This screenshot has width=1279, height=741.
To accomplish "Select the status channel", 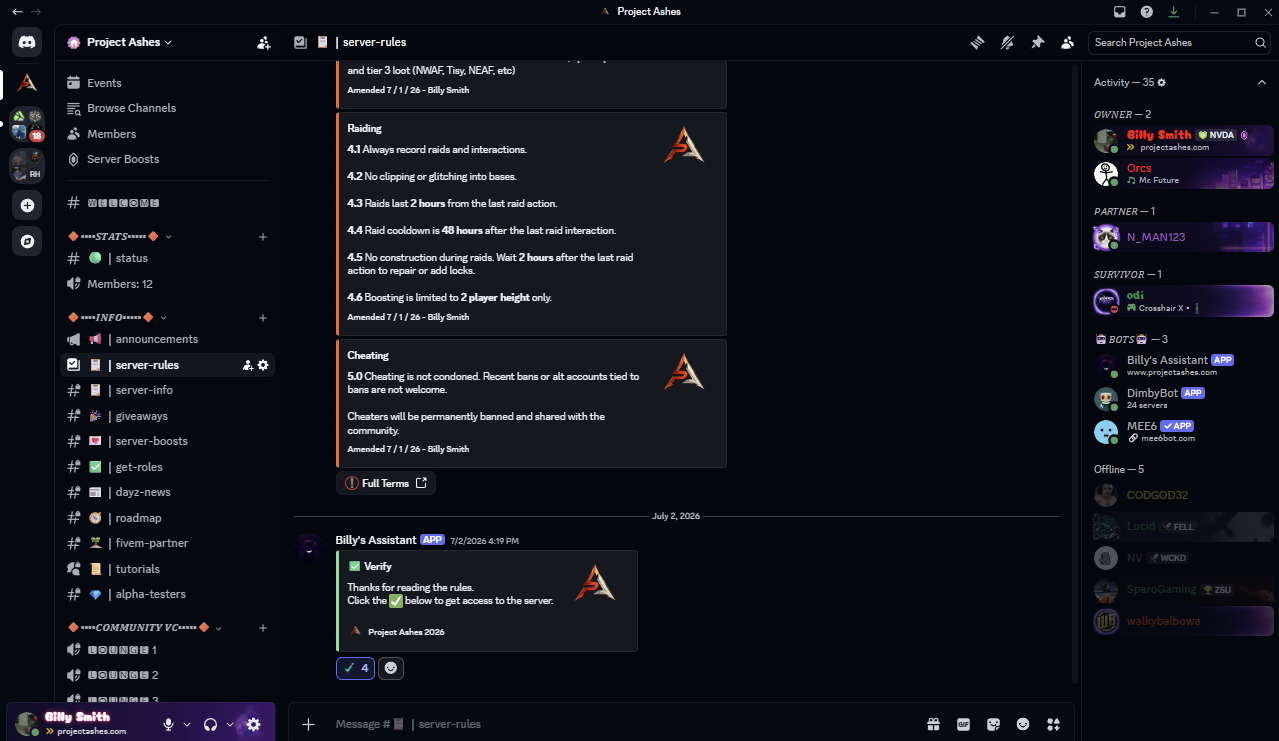I will [x=167, y=258].
